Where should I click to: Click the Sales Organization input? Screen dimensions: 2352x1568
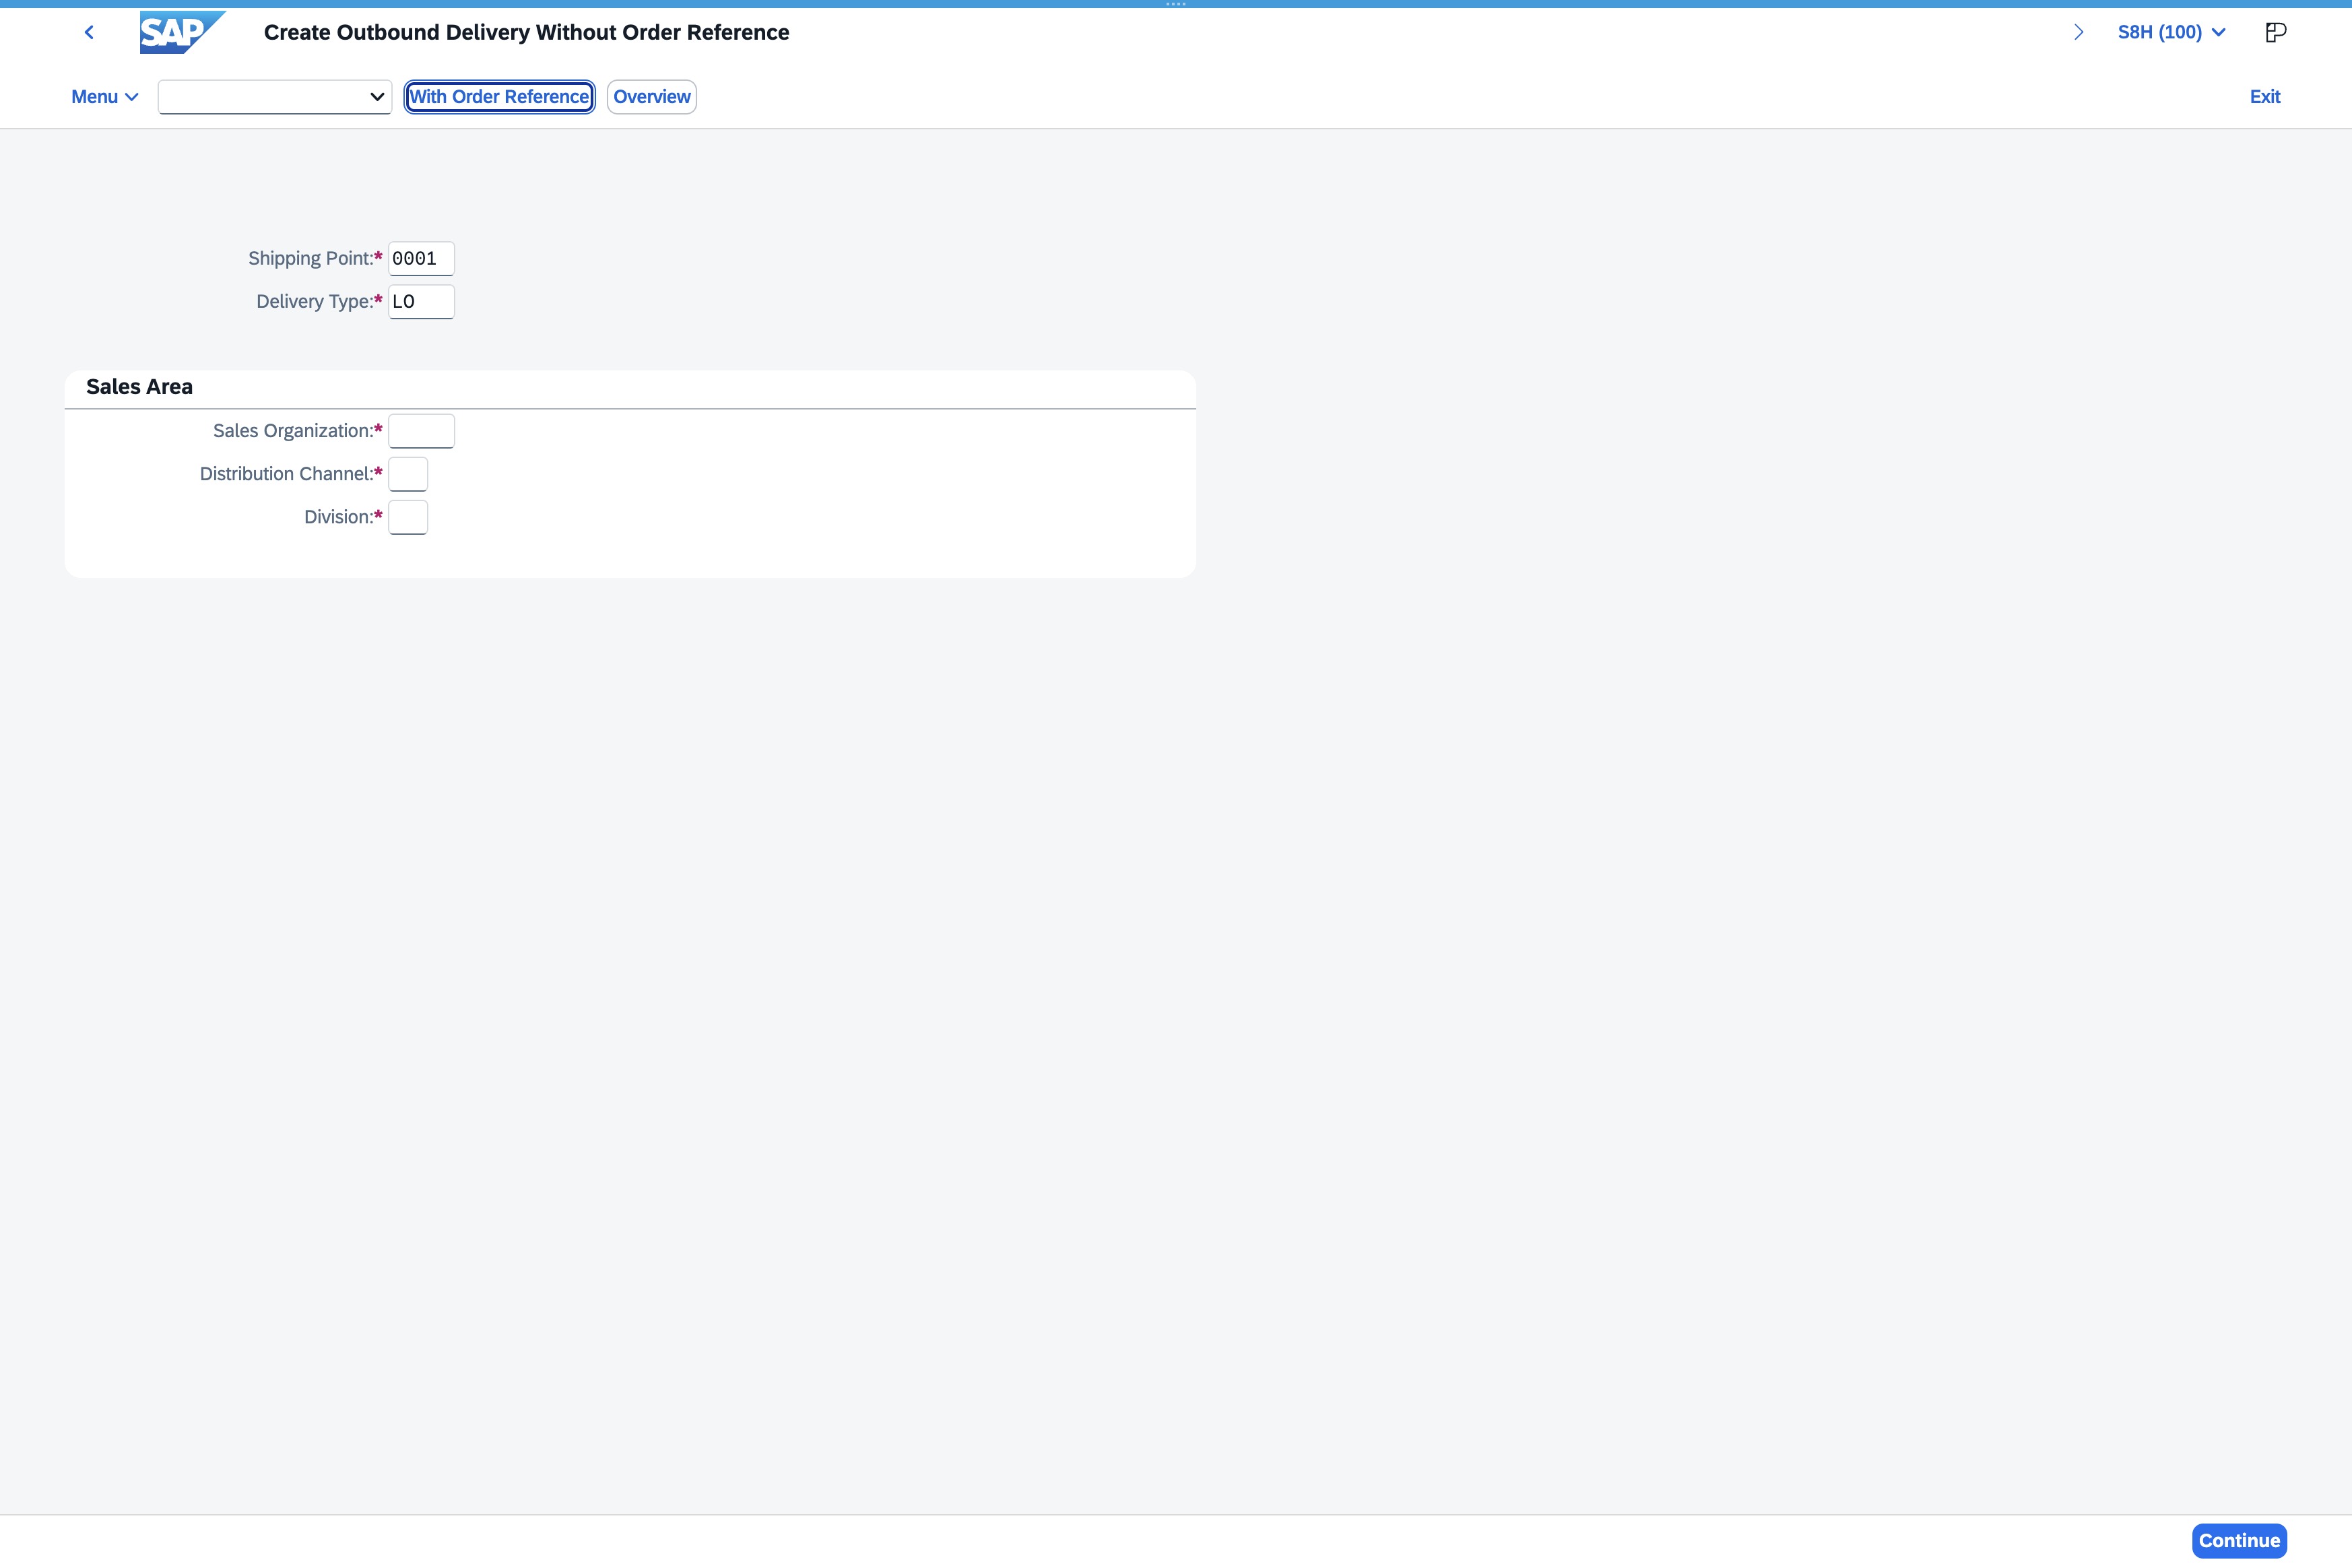[x=421, y=431]
